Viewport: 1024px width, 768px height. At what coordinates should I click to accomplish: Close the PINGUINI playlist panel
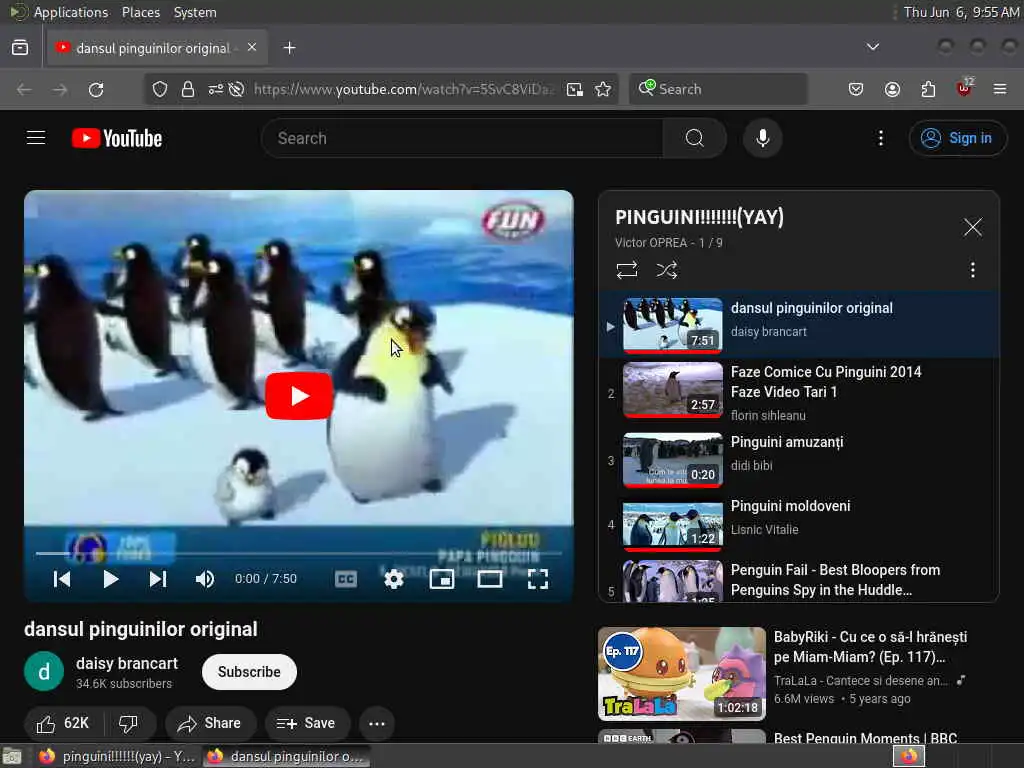[972, 227]
